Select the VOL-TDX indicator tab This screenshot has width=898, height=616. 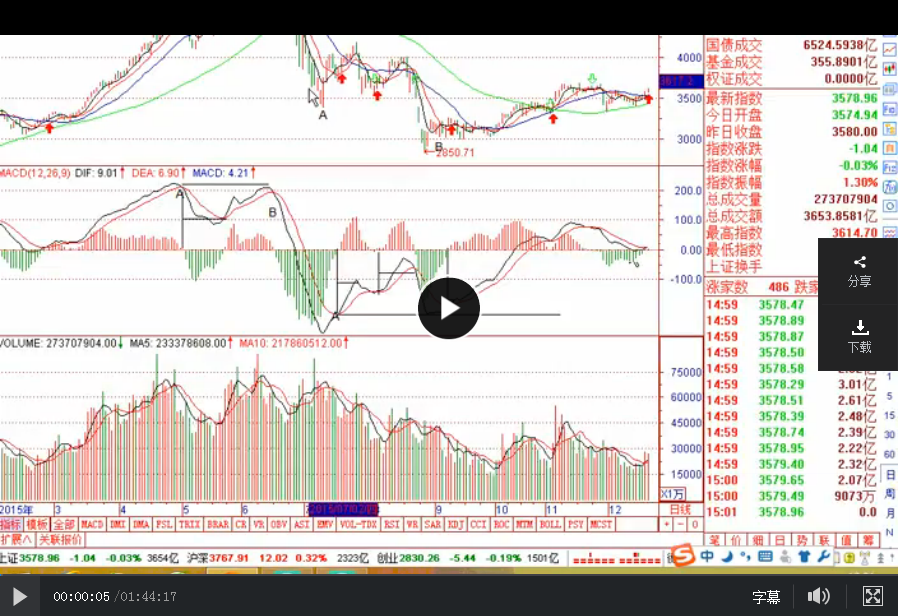359,524
